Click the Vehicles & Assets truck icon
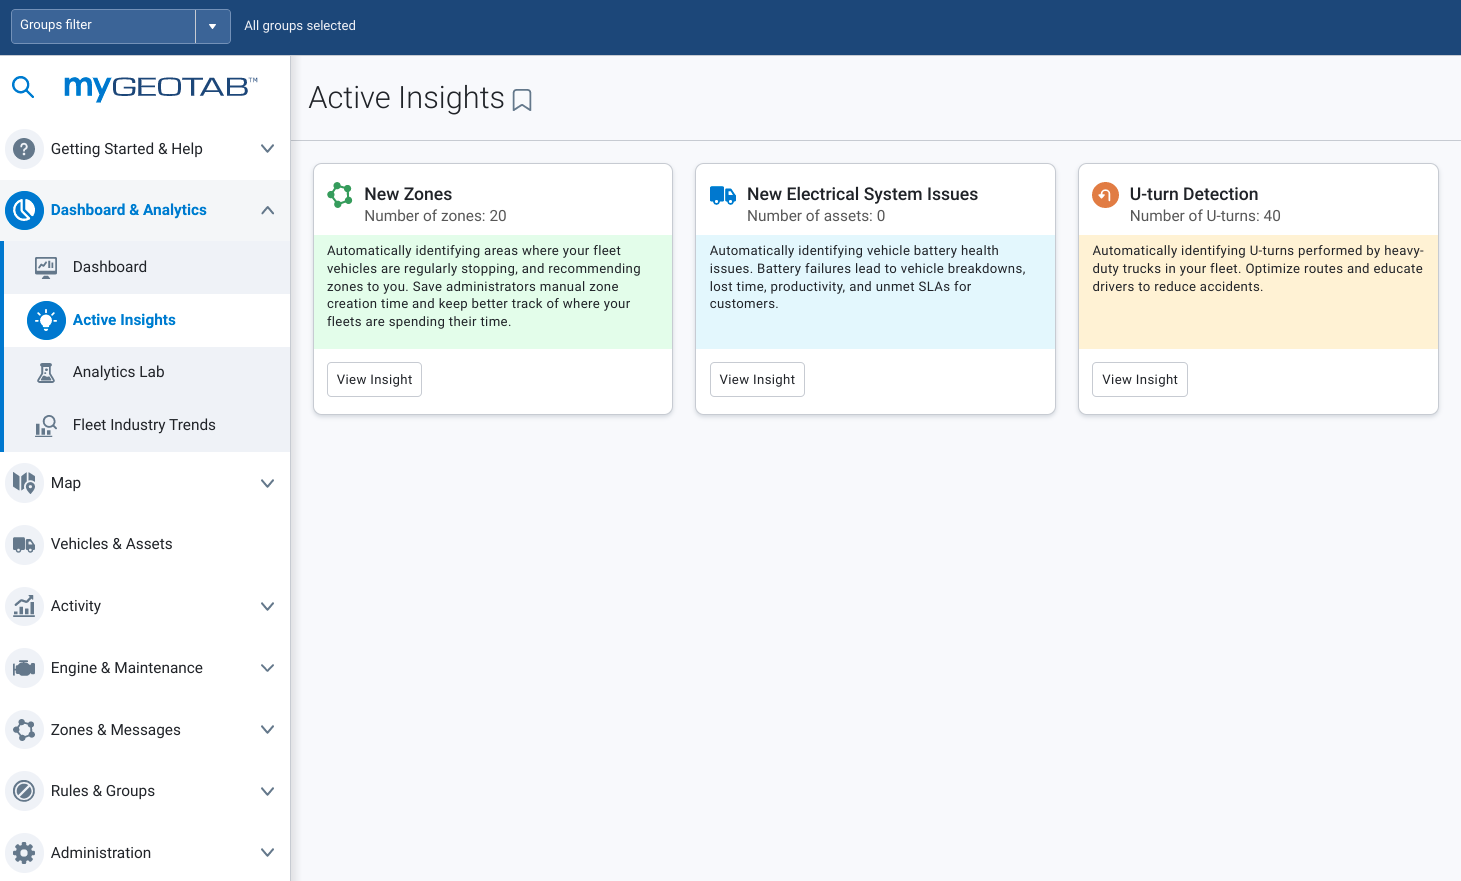Viewport: 1461px width, 881px height. (23, 544)
